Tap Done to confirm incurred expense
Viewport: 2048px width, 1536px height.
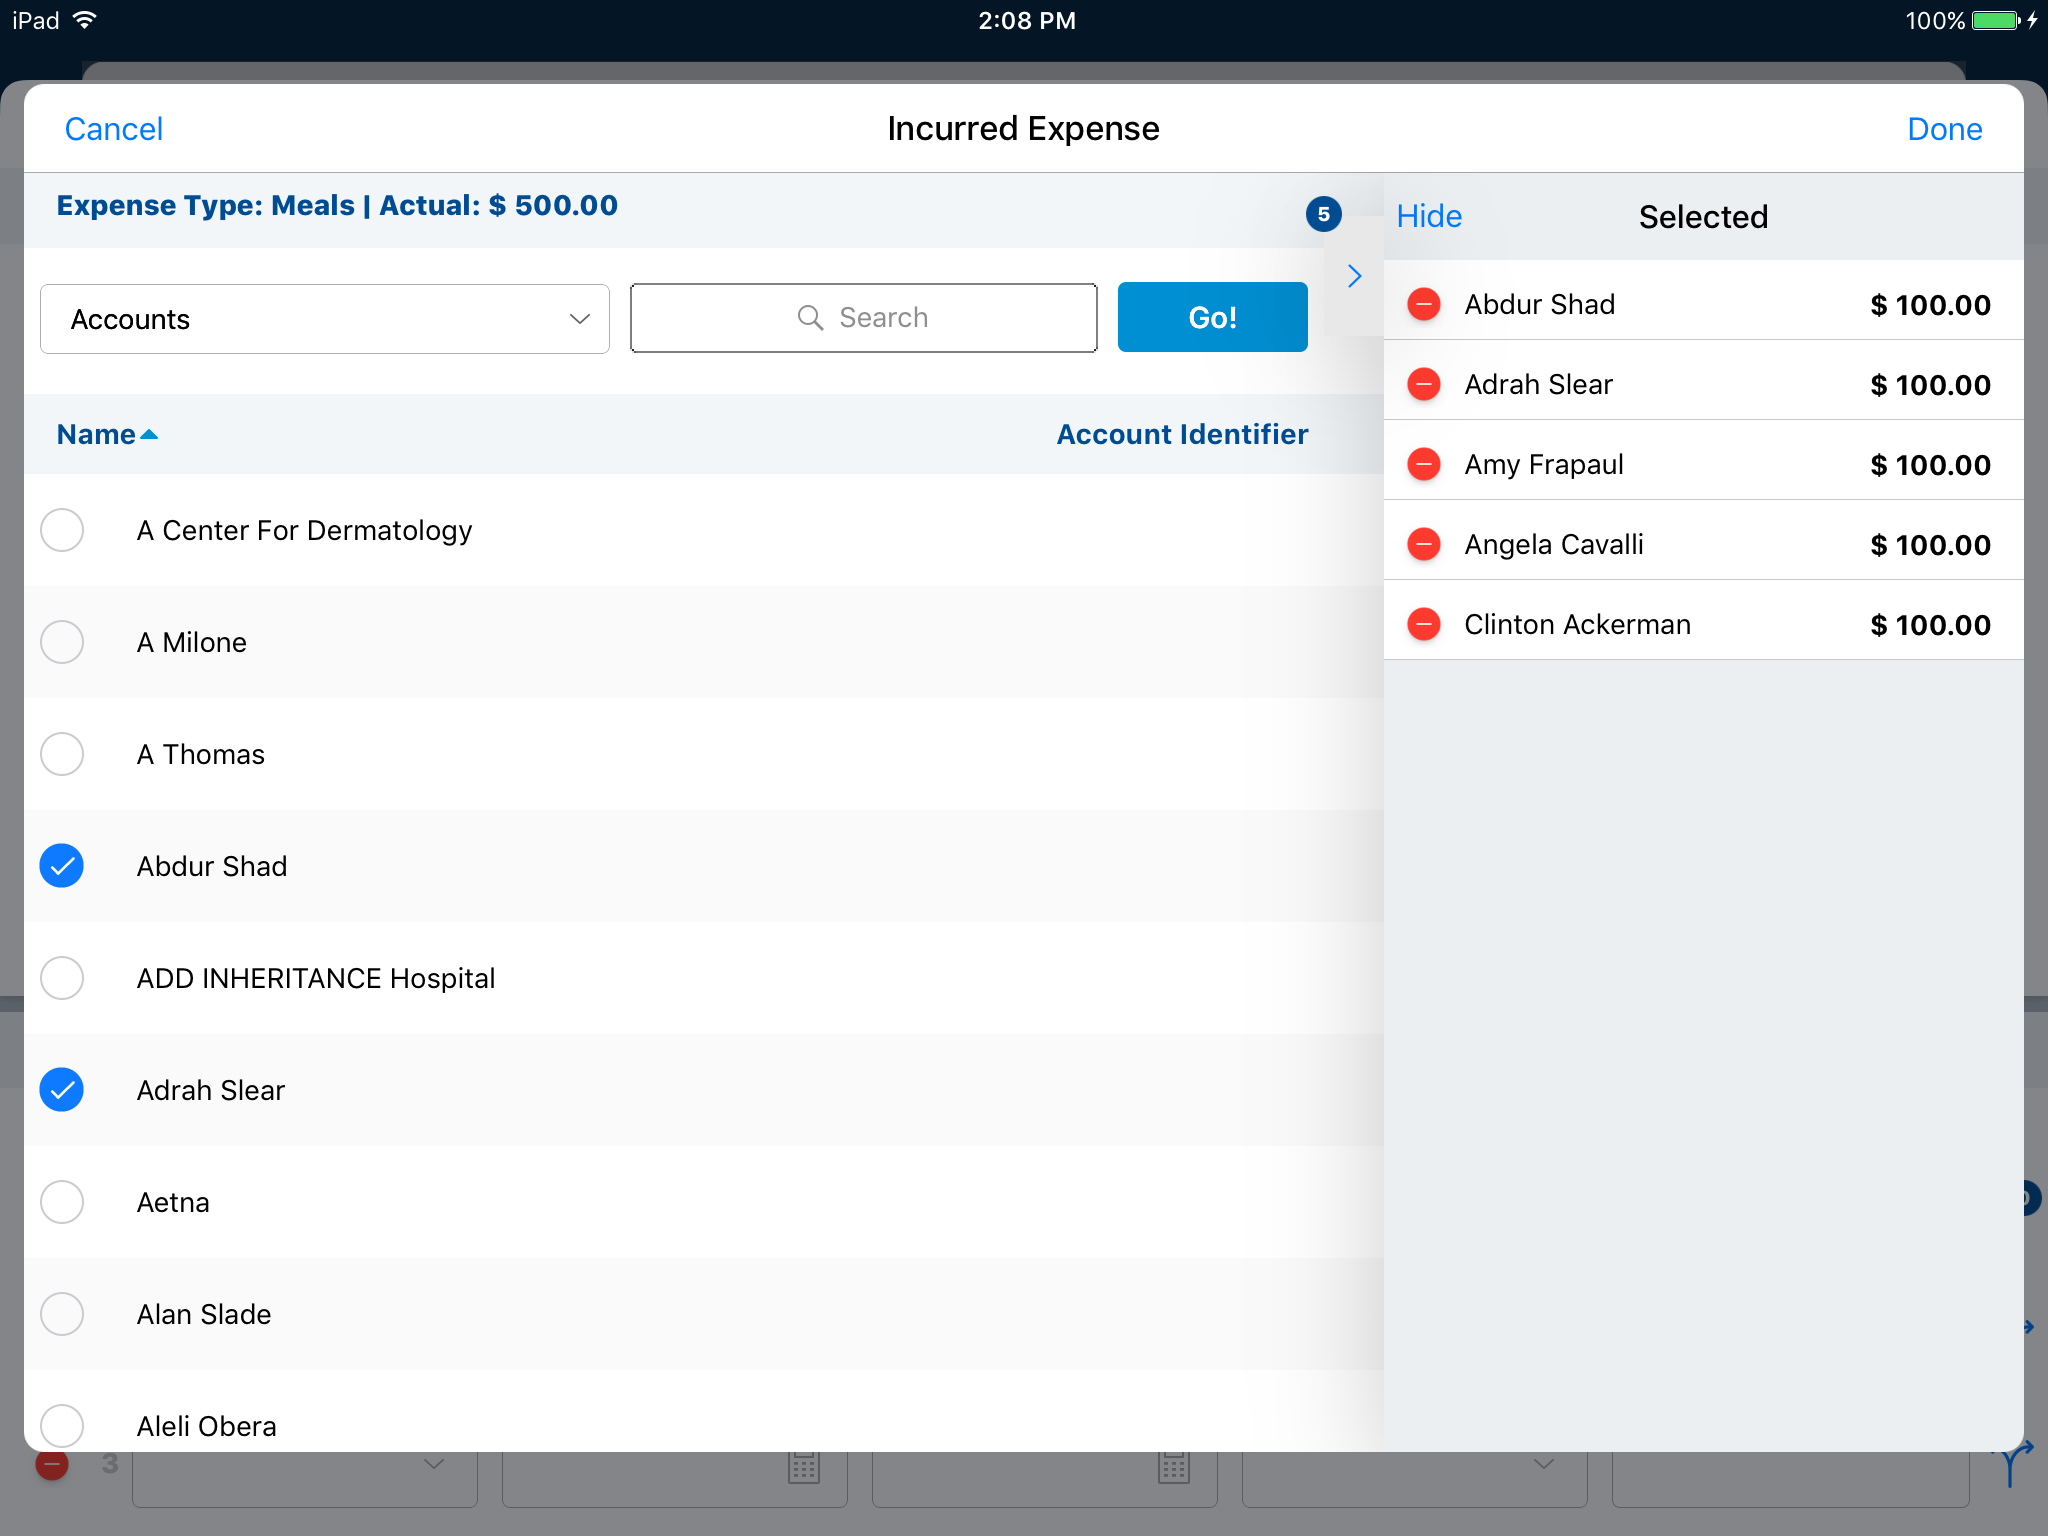click(x=1944, y=129)
